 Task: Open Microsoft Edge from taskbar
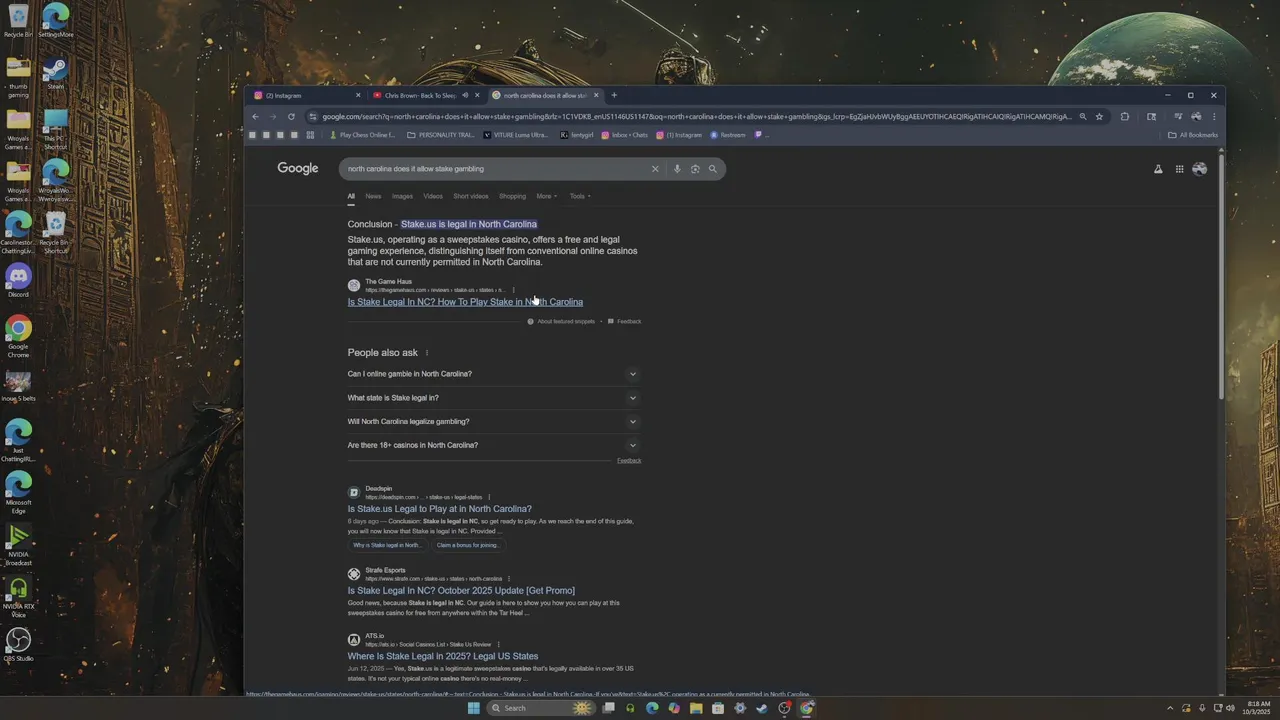click(x=652, y=708)
